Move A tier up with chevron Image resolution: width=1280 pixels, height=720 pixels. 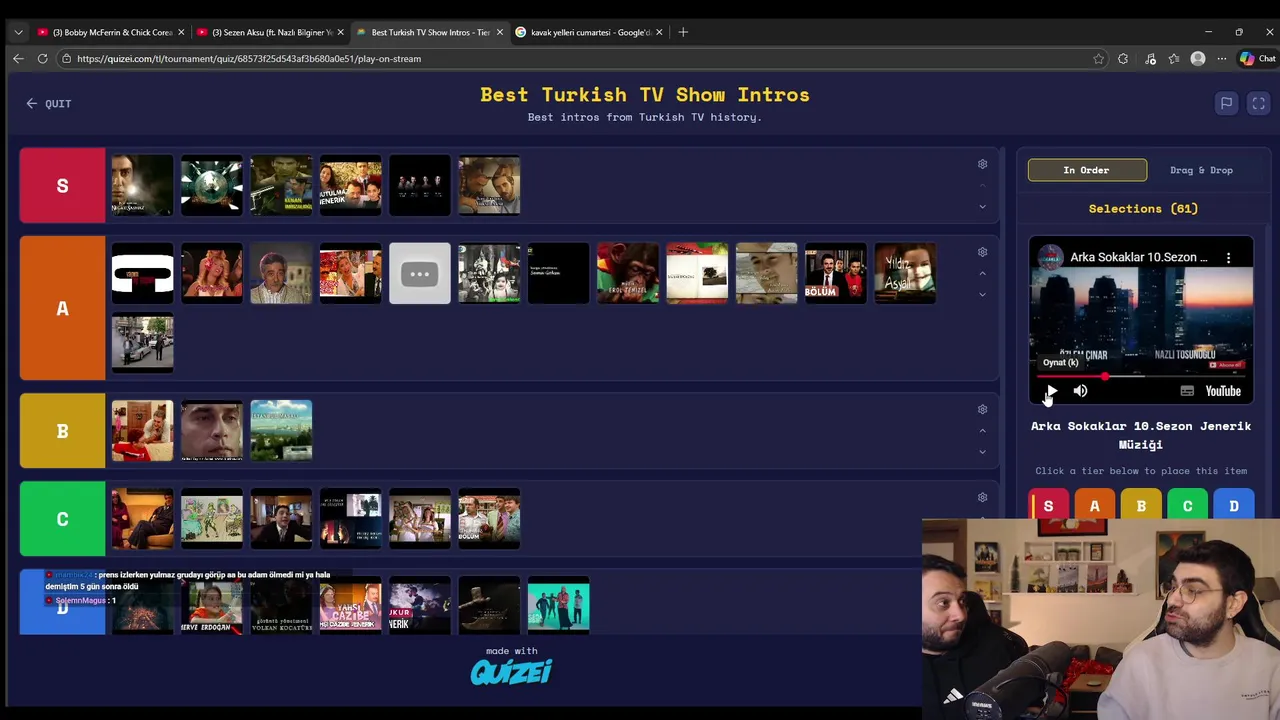coord(982,273)
